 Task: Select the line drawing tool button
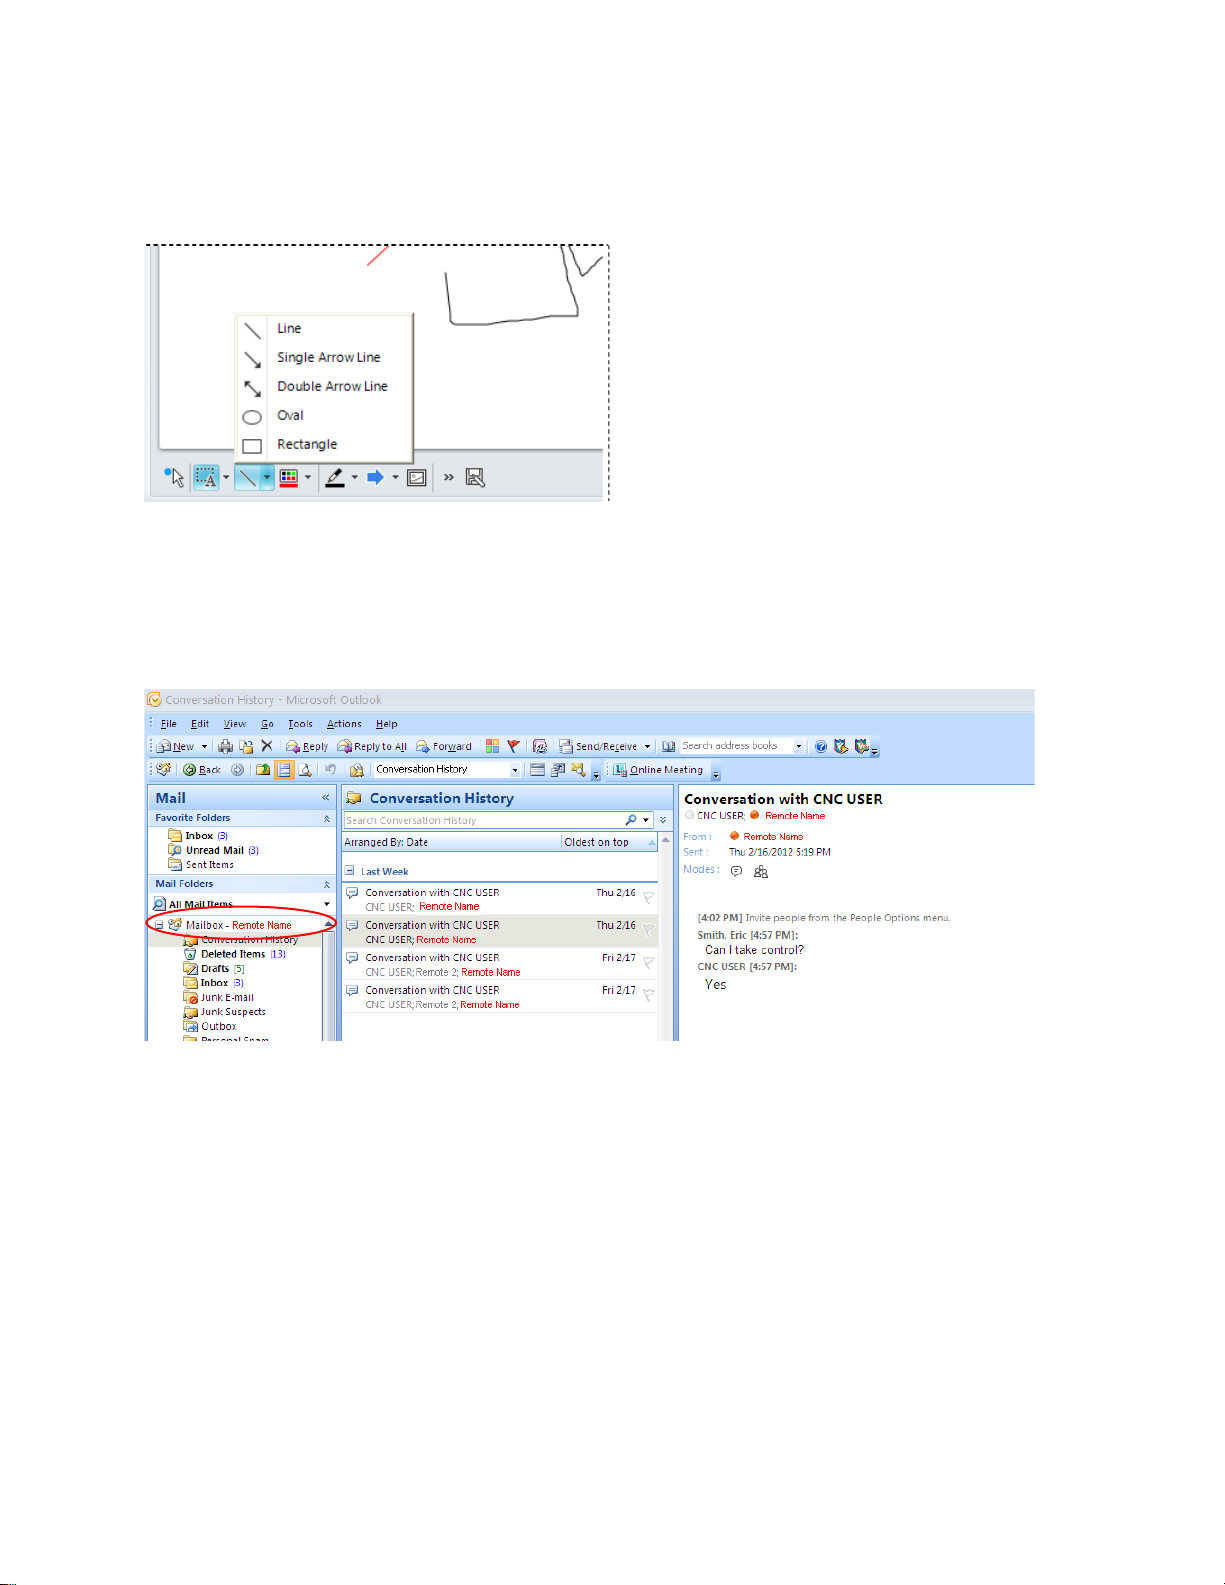click(x=247, y=477)
